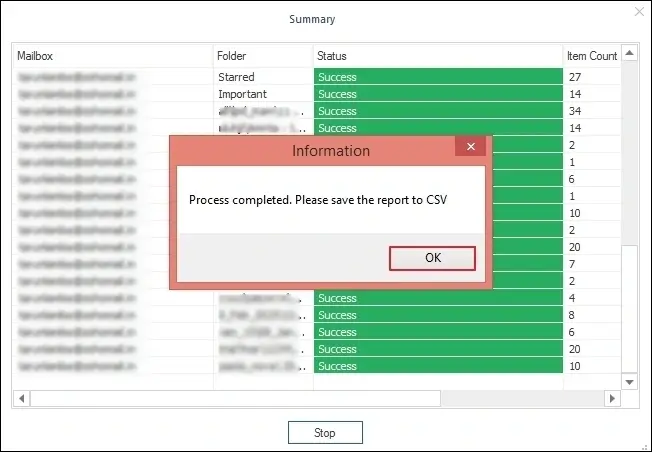This screenshot has height=452, width=652.
Task: Click the vertical scrollbar up arrow
Action: click(630, 53)
